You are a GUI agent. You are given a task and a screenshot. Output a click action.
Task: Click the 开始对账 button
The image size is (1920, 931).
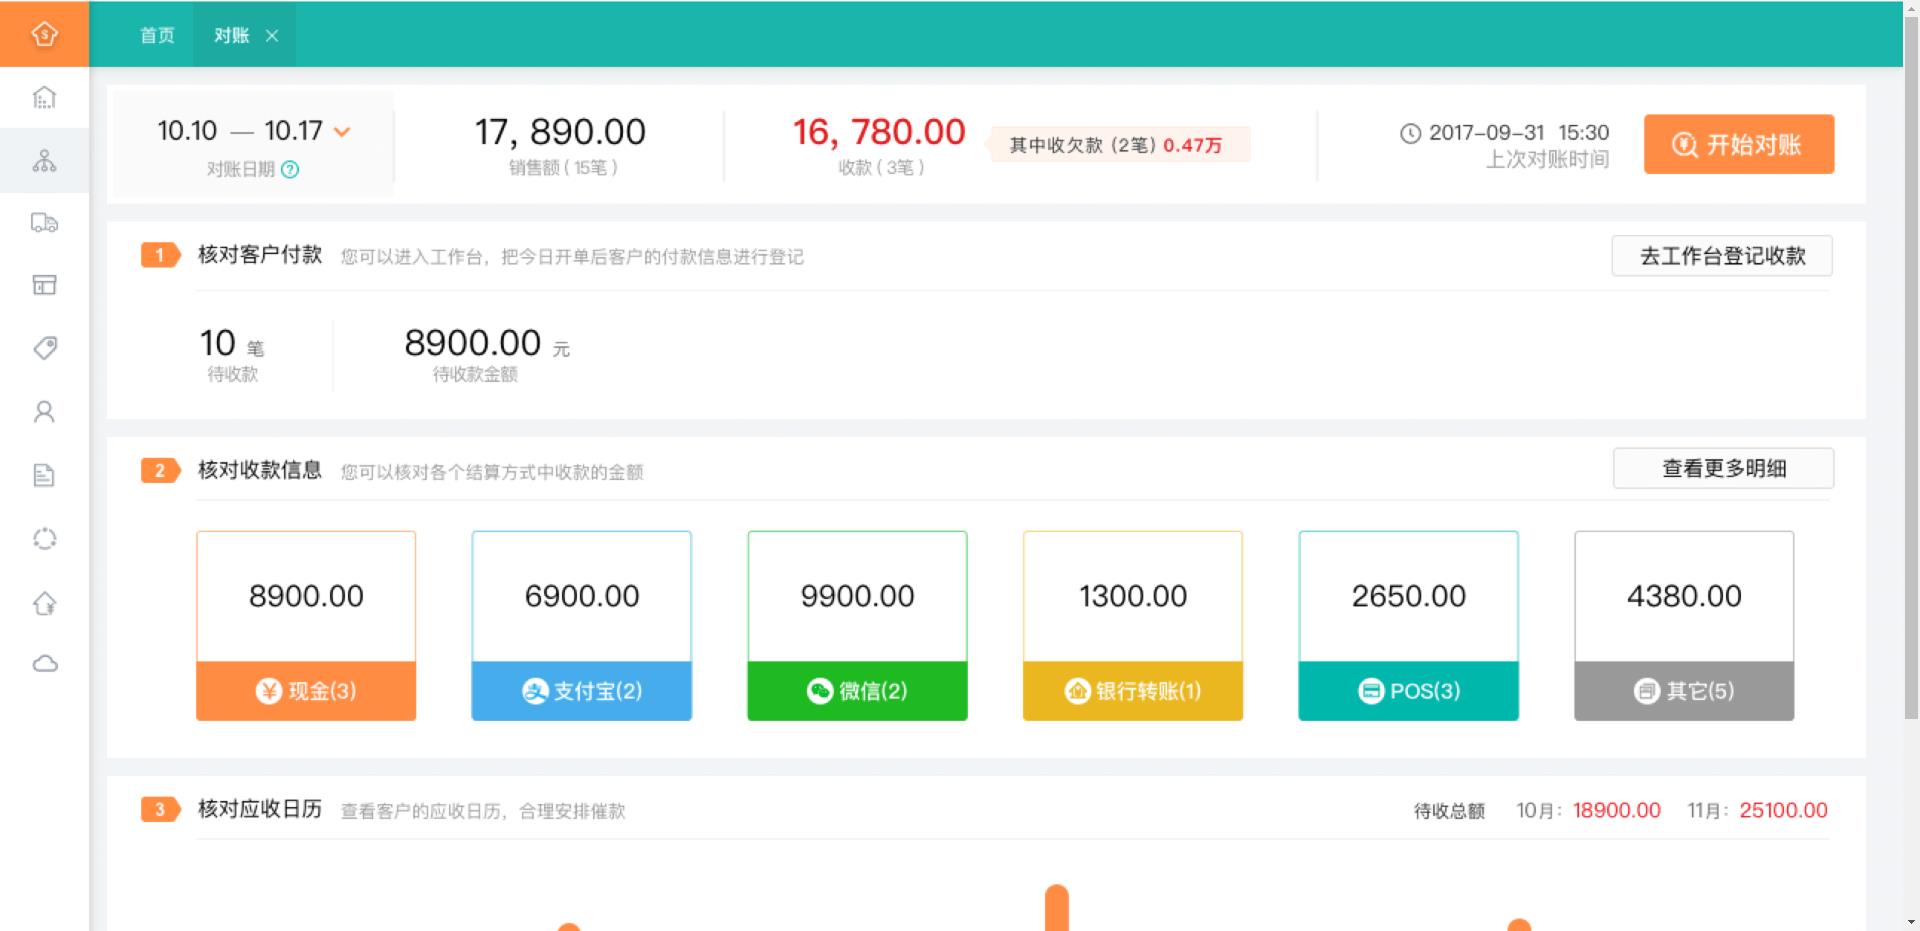click(x=1738, y=145)
